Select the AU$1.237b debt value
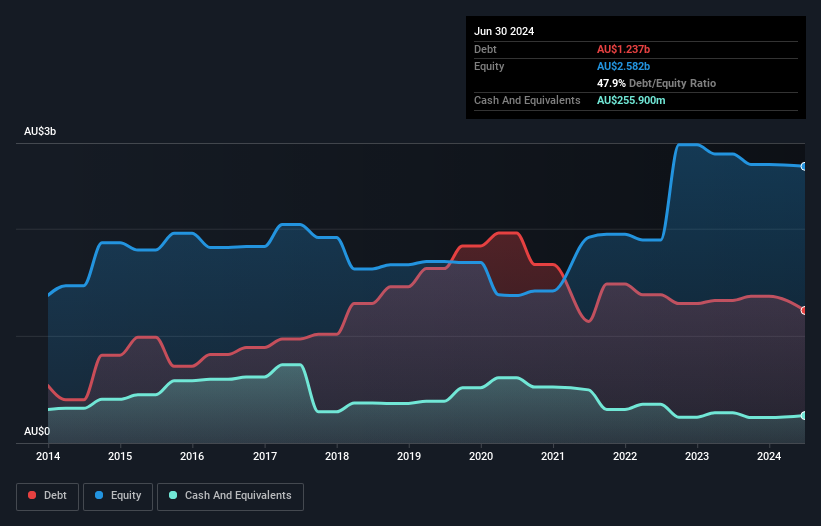This screenshot has height=526, width=821. point(623,49)
